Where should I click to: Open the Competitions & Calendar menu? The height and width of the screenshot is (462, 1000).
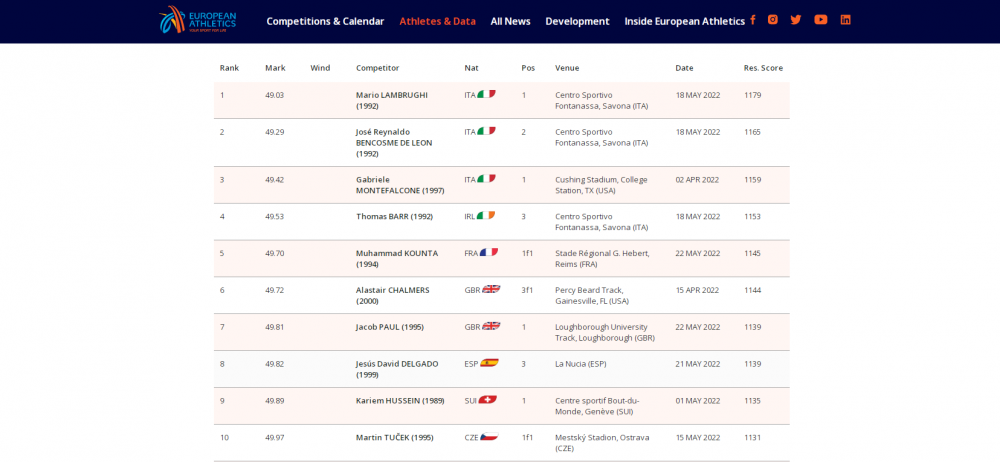click(325, 21)
